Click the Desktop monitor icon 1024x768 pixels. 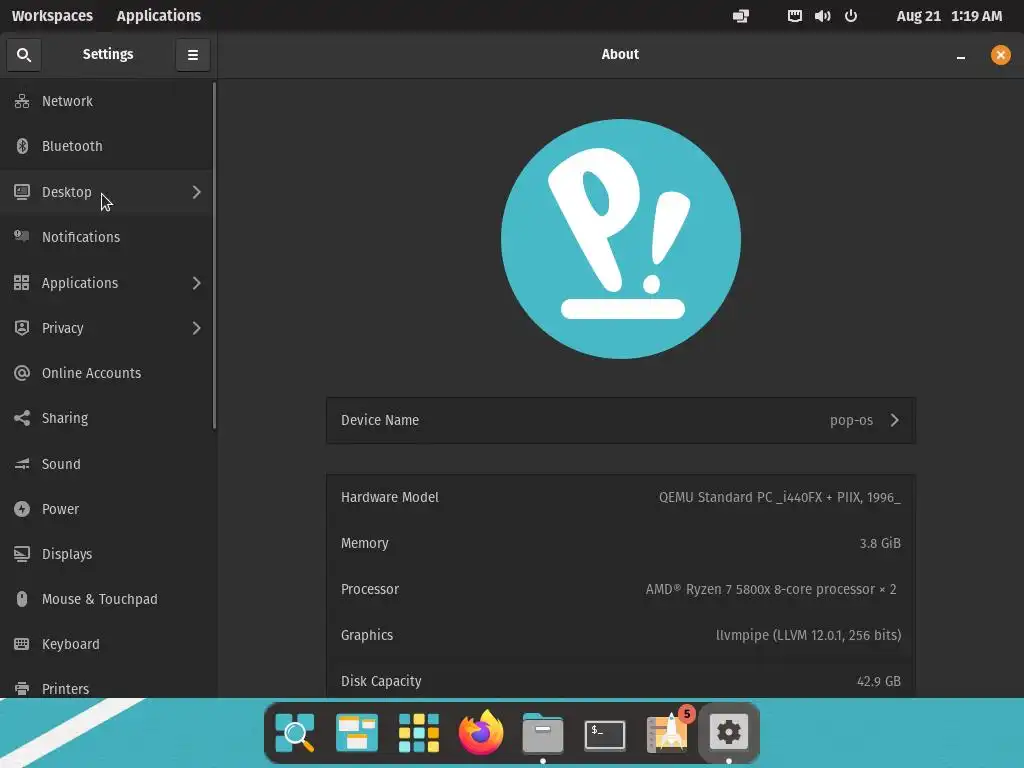pos(22,192)
